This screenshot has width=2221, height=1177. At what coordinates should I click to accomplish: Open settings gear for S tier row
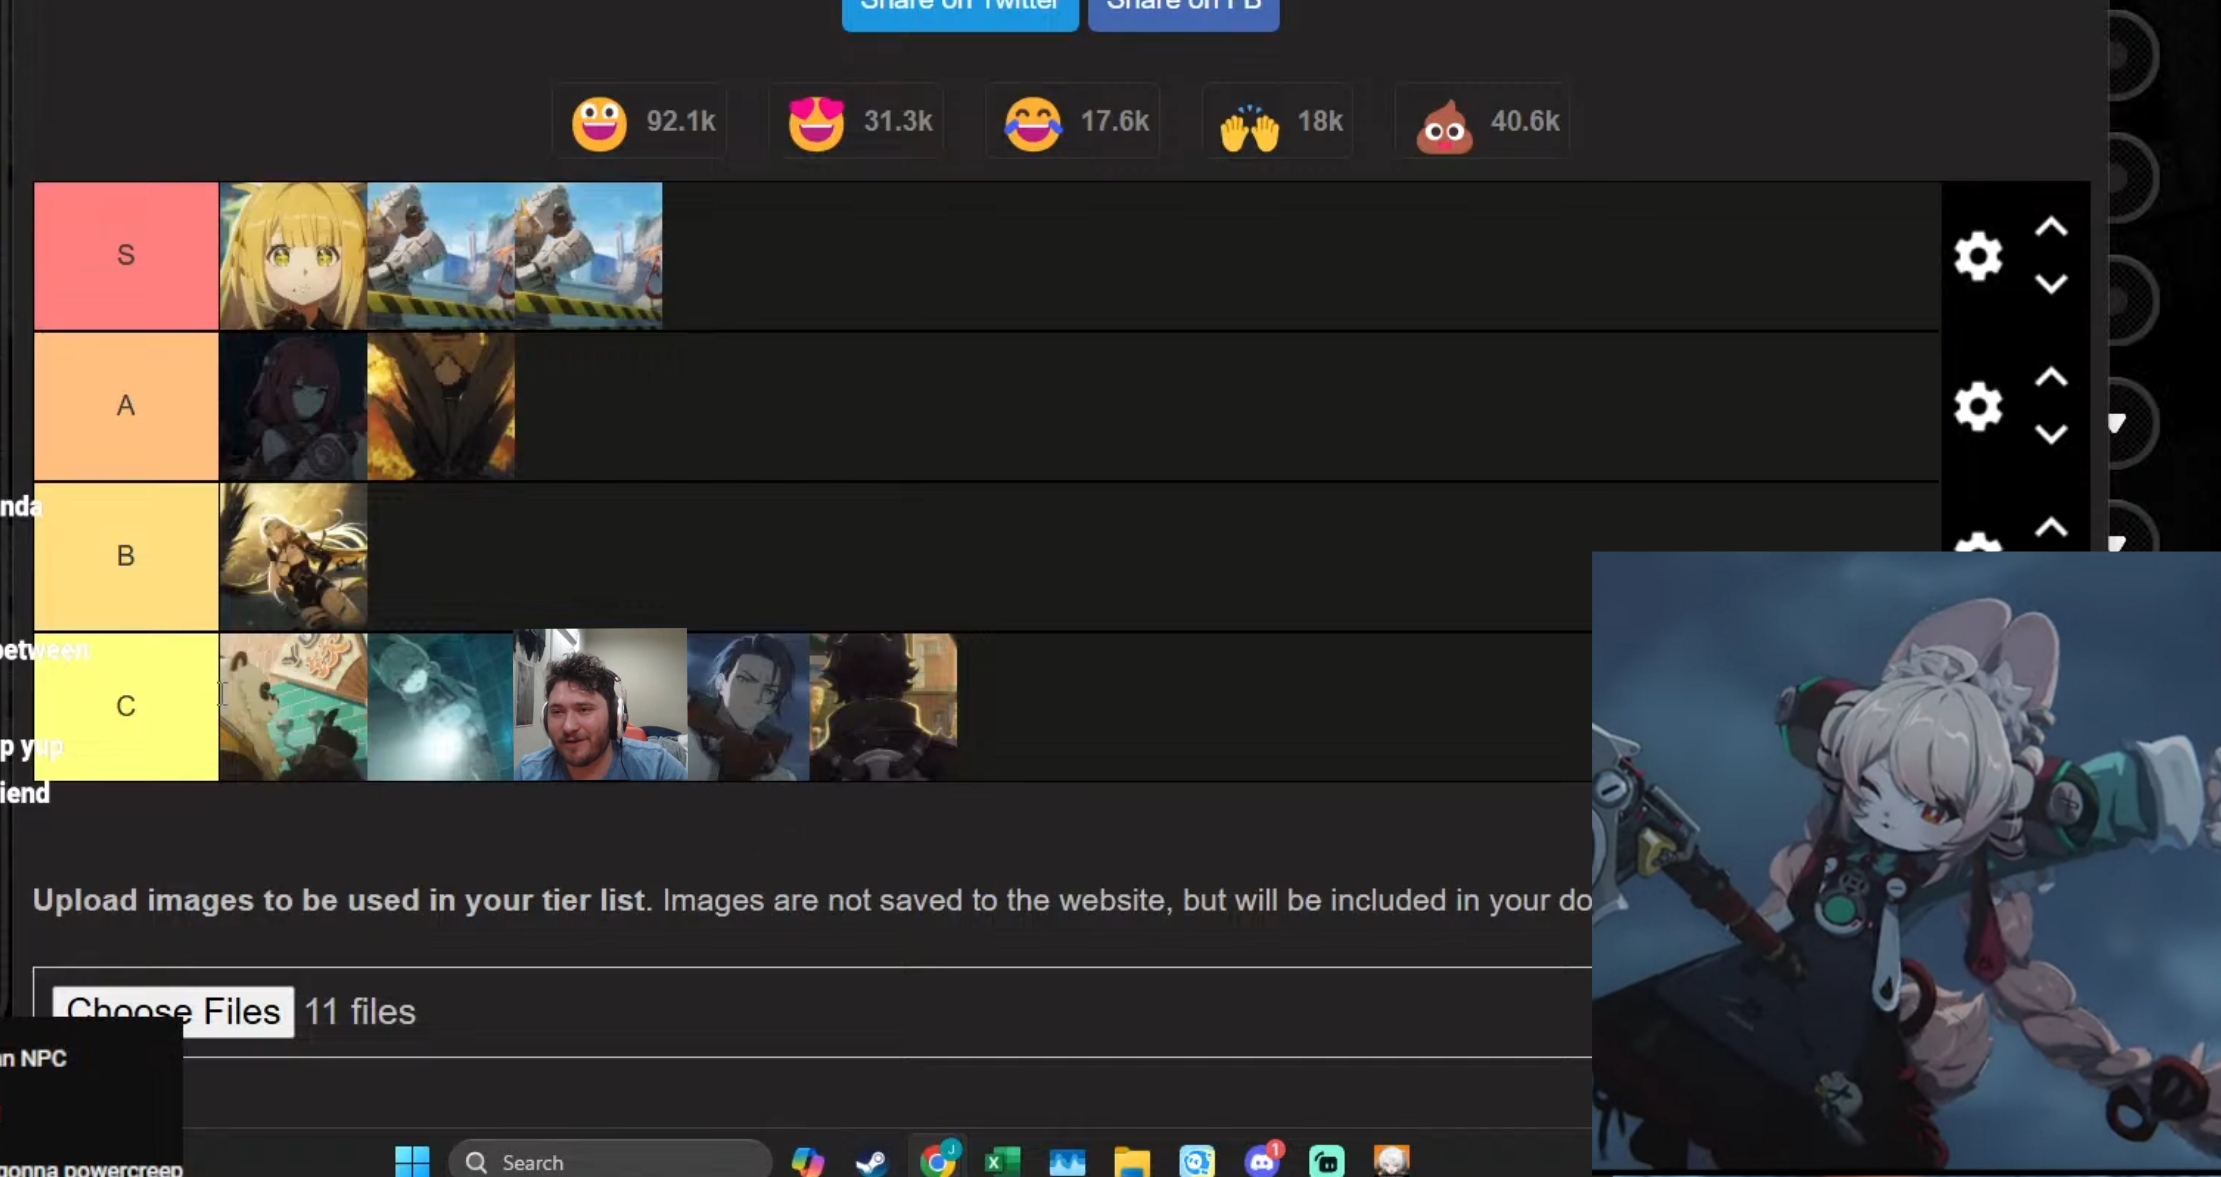tap(1978, 256)
